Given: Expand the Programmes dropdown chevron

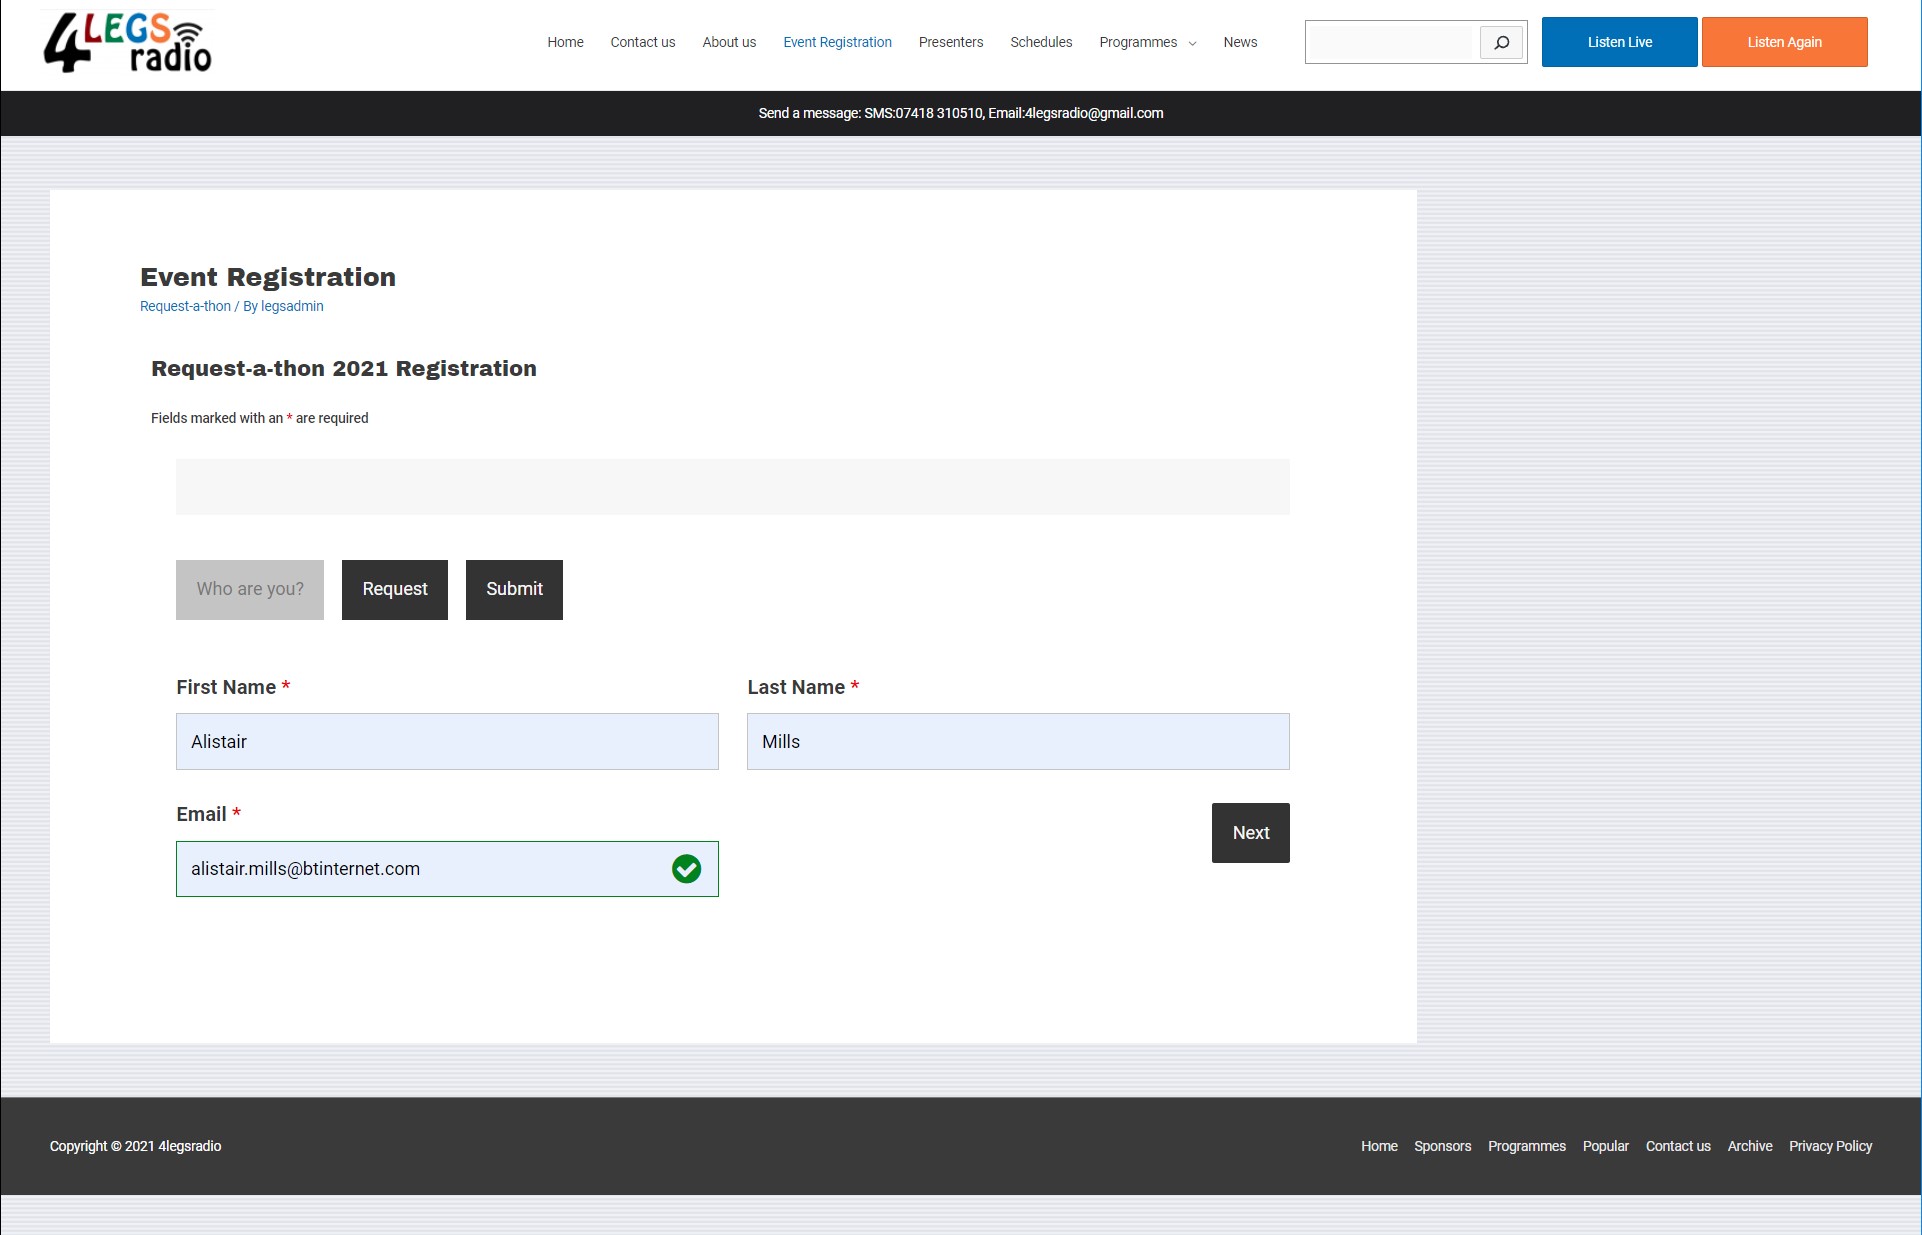Looking at the screenshot, I should 1192,43.
